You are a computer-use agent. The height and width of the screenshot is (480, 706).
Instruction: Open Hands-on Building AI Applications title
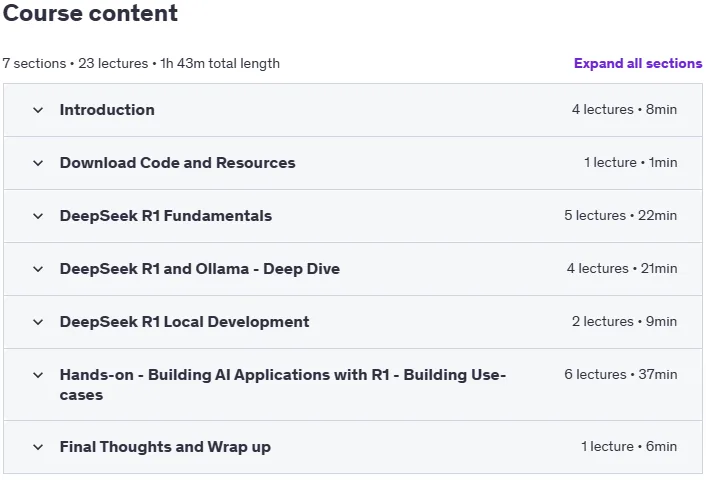pos(283,385)
